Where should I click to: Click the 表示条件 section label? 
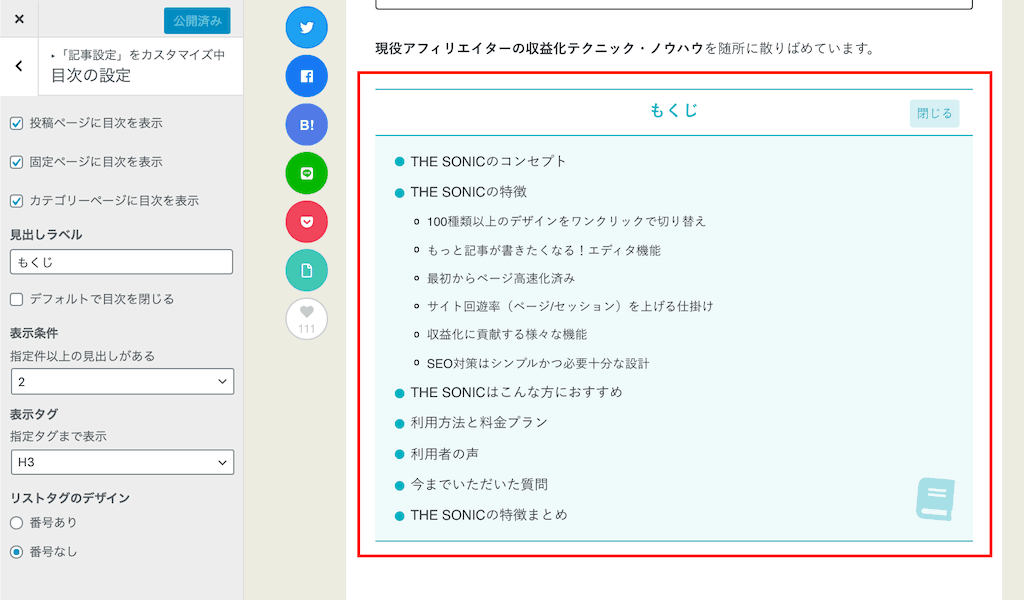tap(34, 334)
